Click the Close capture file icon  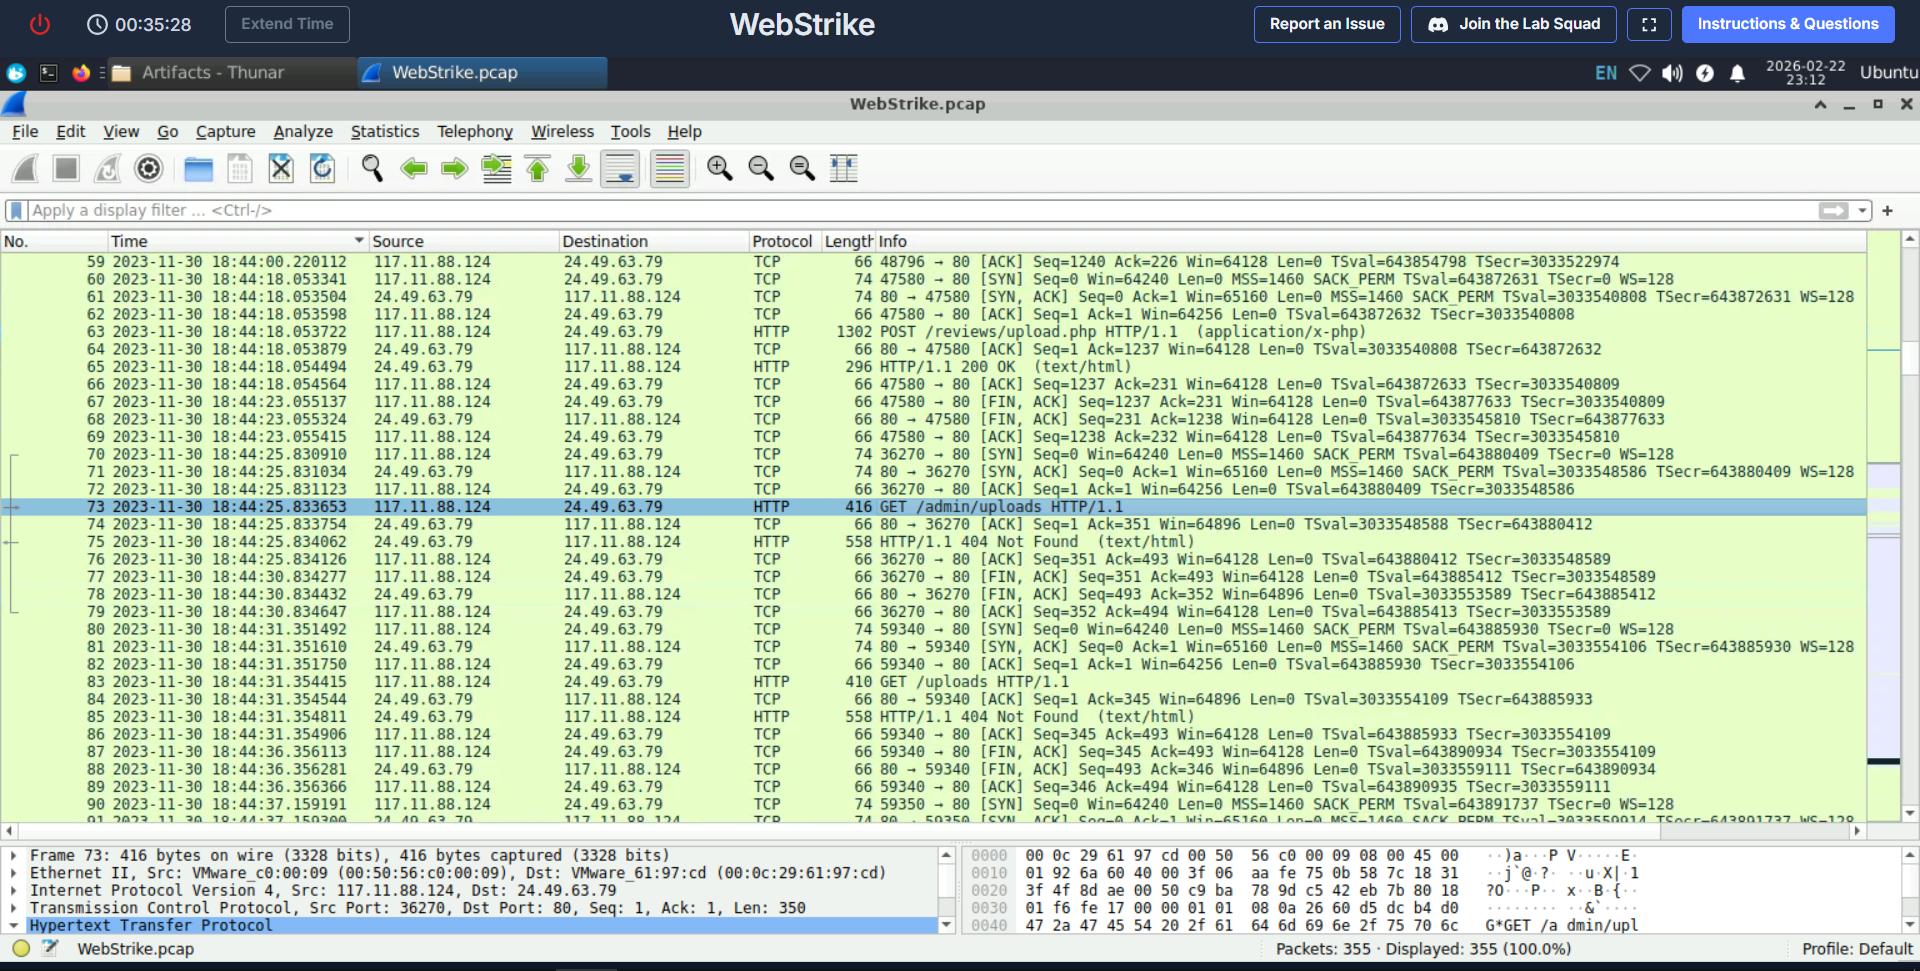point(281,169)
